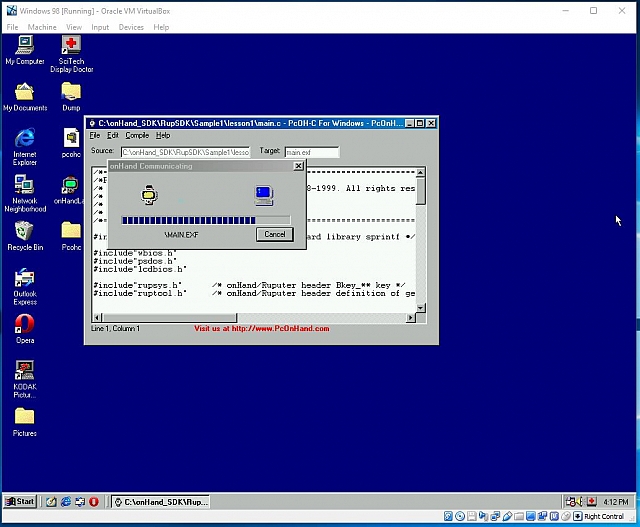Open the PcOH-C File menu
640x527 pixels.
(x=95, y=136)
